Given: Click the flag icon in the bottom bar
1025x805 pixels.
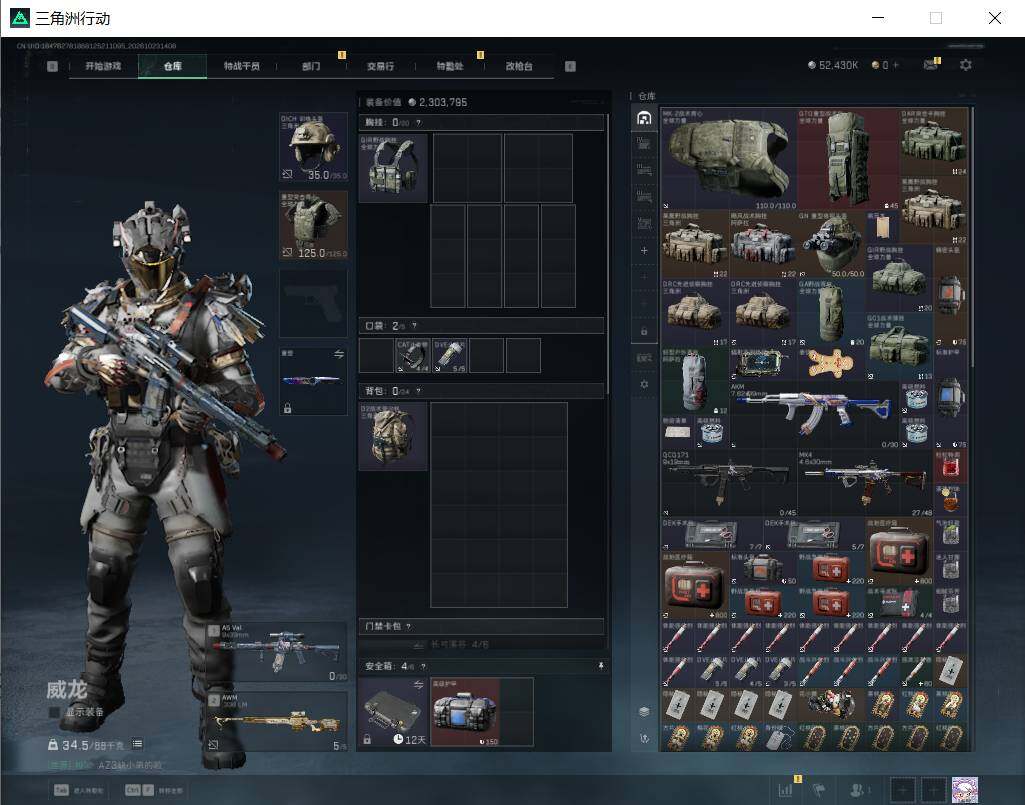Looking at the screenshot, I should [819, 790].
